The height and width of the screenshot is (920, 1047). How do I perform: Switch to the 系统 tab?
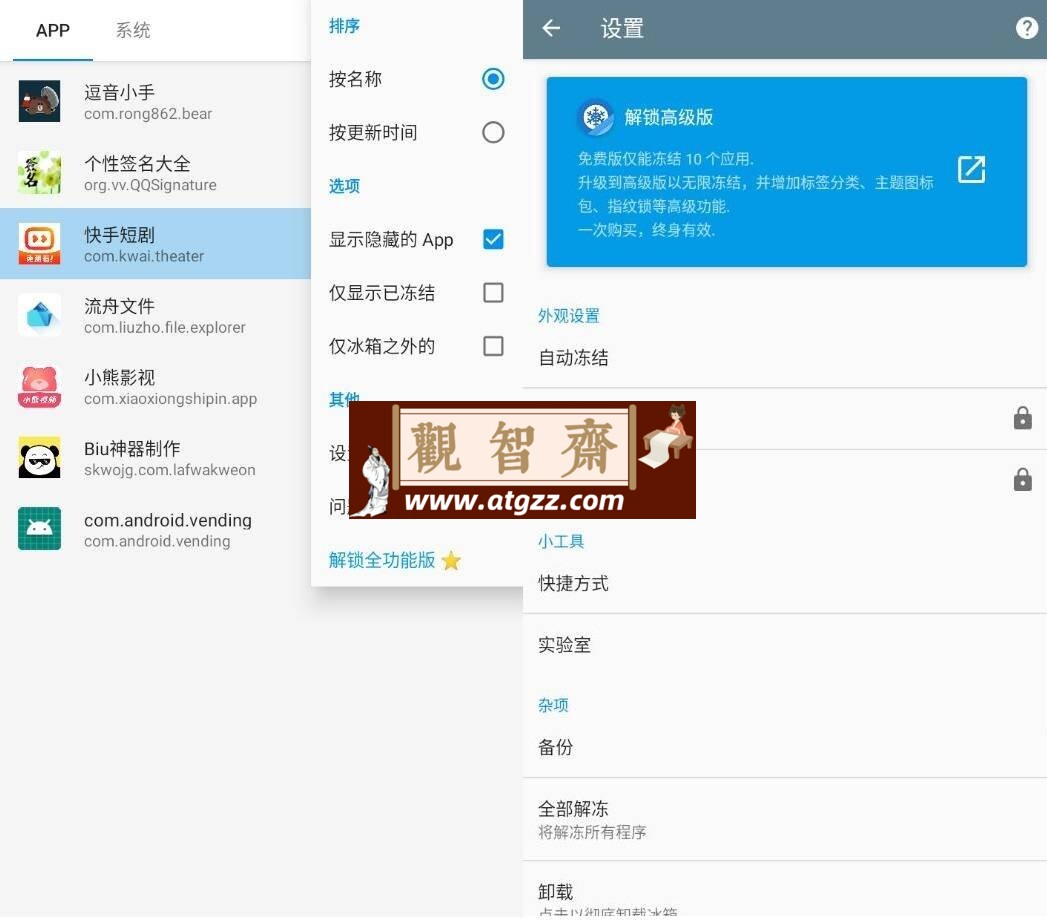pos(133,30)
